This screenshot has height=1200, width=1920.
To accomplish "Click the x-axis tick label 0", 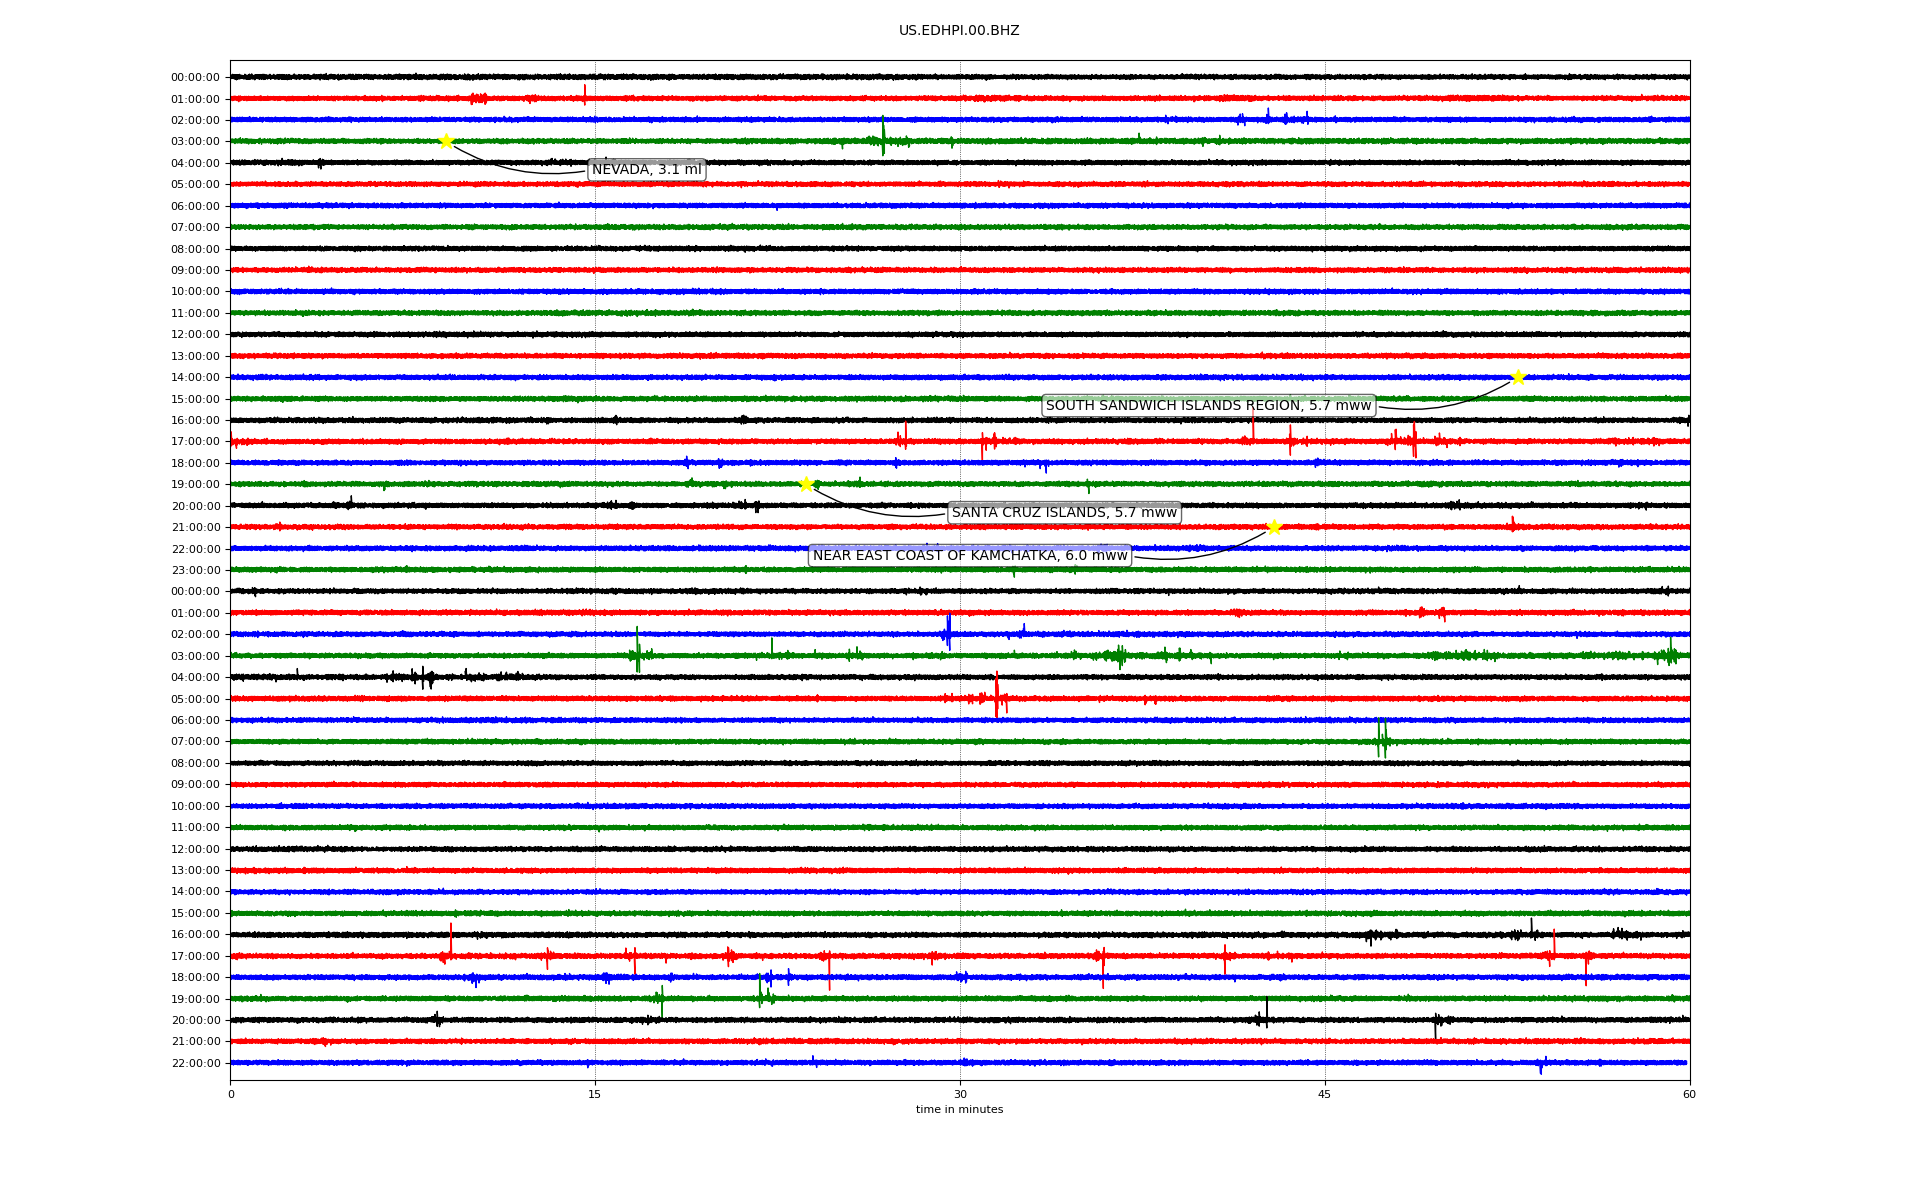I will [231, 1094].
